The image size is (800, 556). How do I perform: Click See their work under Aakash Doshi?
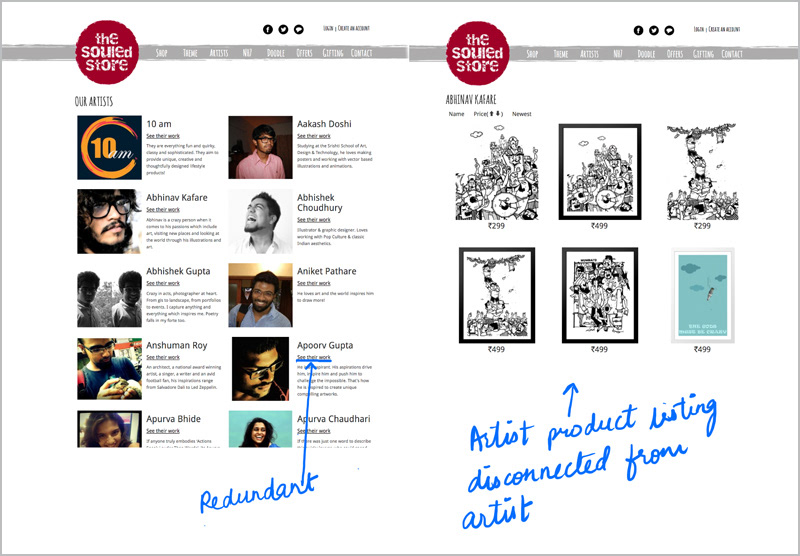point(314,136)
